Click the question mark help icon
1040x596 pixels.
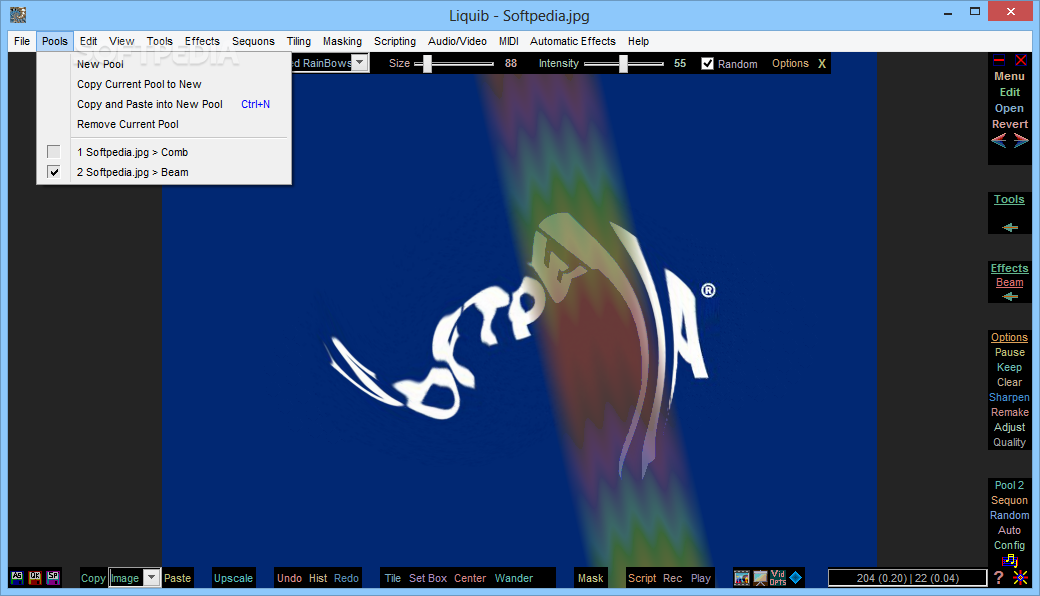pos(999,577)
